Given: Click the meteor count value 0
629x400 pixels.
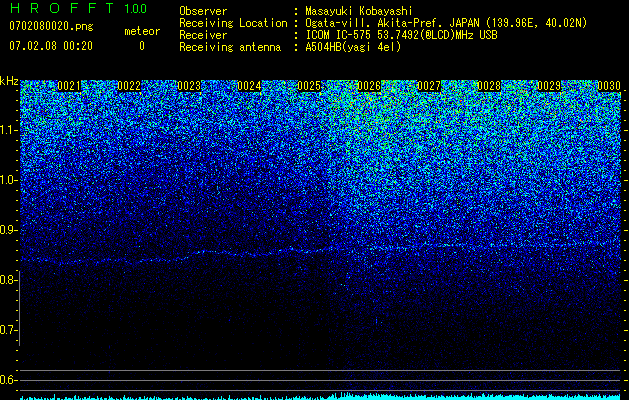Looking at the screenshot, I should pyautogui.click(x=142, y=46).
